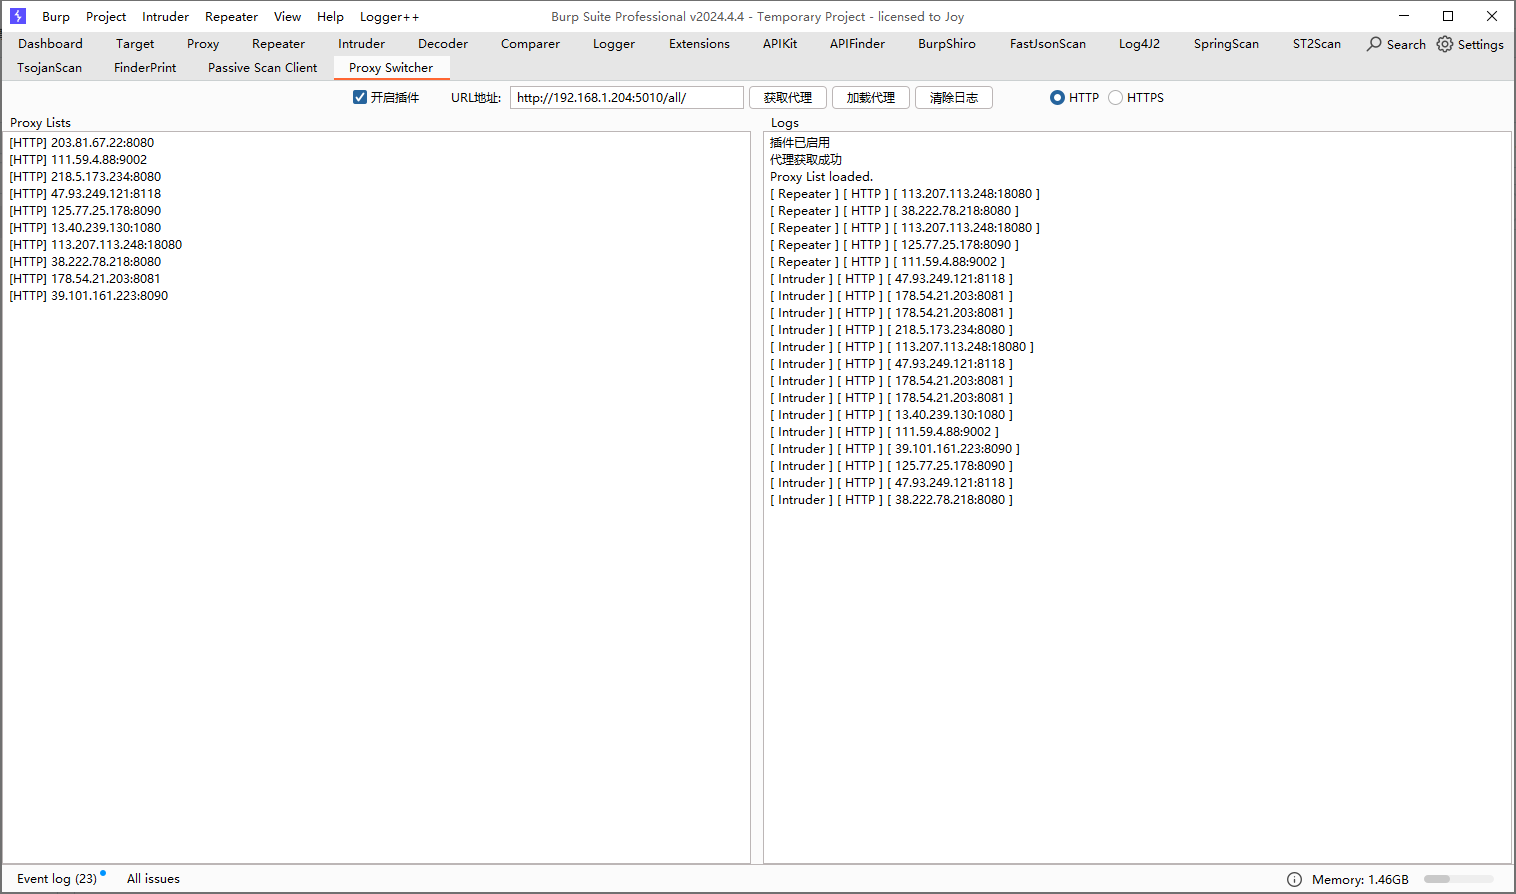Image resolution: width=1516 pixels, height=894 pixels.
Task: Switch to the Target tab
Action: (x=135, y=44)
